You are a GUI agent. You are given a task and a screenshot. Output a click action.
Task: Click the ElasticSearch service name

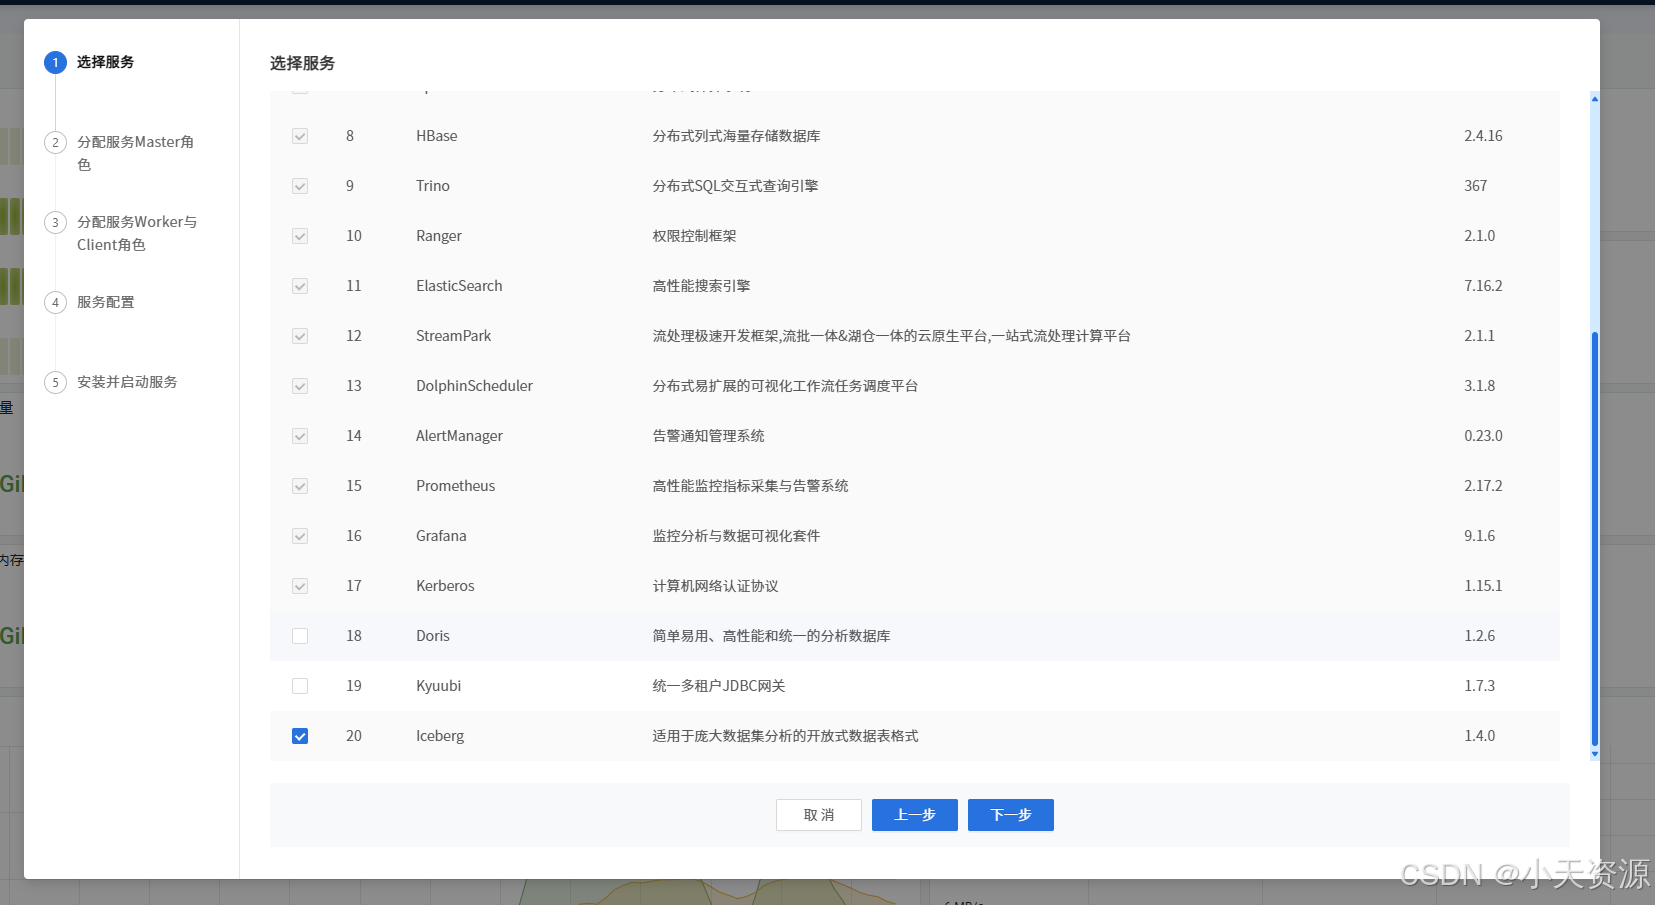click(x=459, y=286)
